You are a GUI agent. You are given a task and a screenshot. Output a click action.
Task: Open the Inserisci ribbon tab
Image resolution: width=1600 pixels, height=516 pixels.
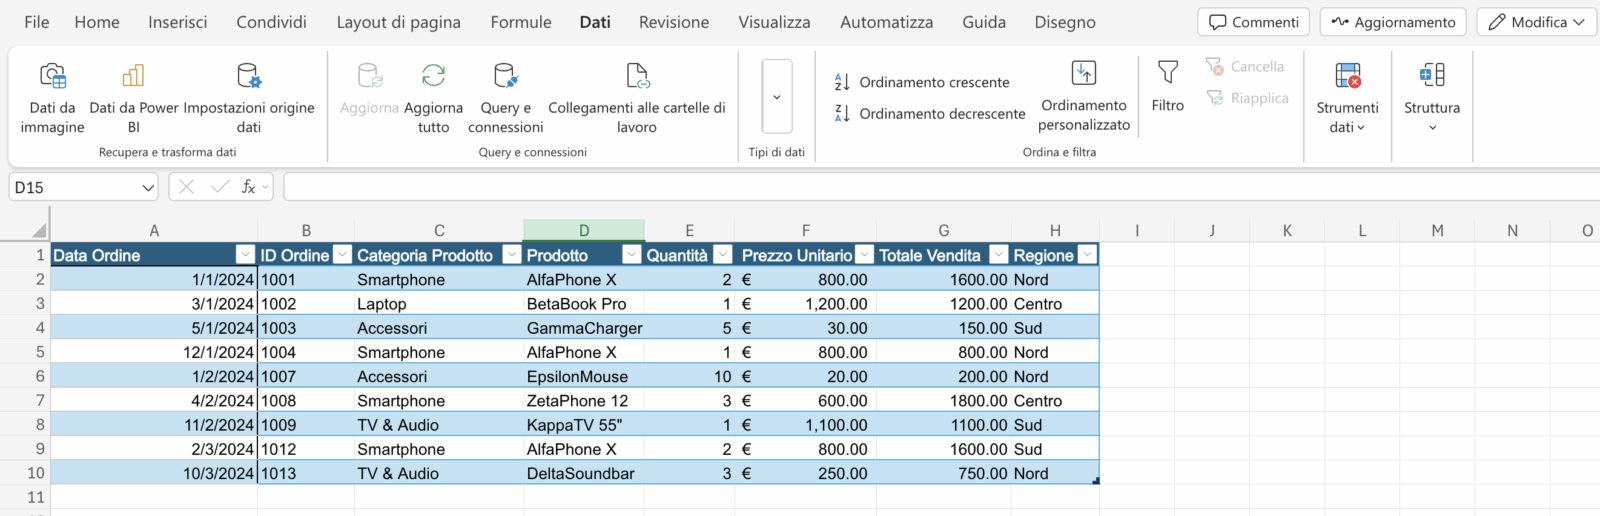[x=178, y=22]
